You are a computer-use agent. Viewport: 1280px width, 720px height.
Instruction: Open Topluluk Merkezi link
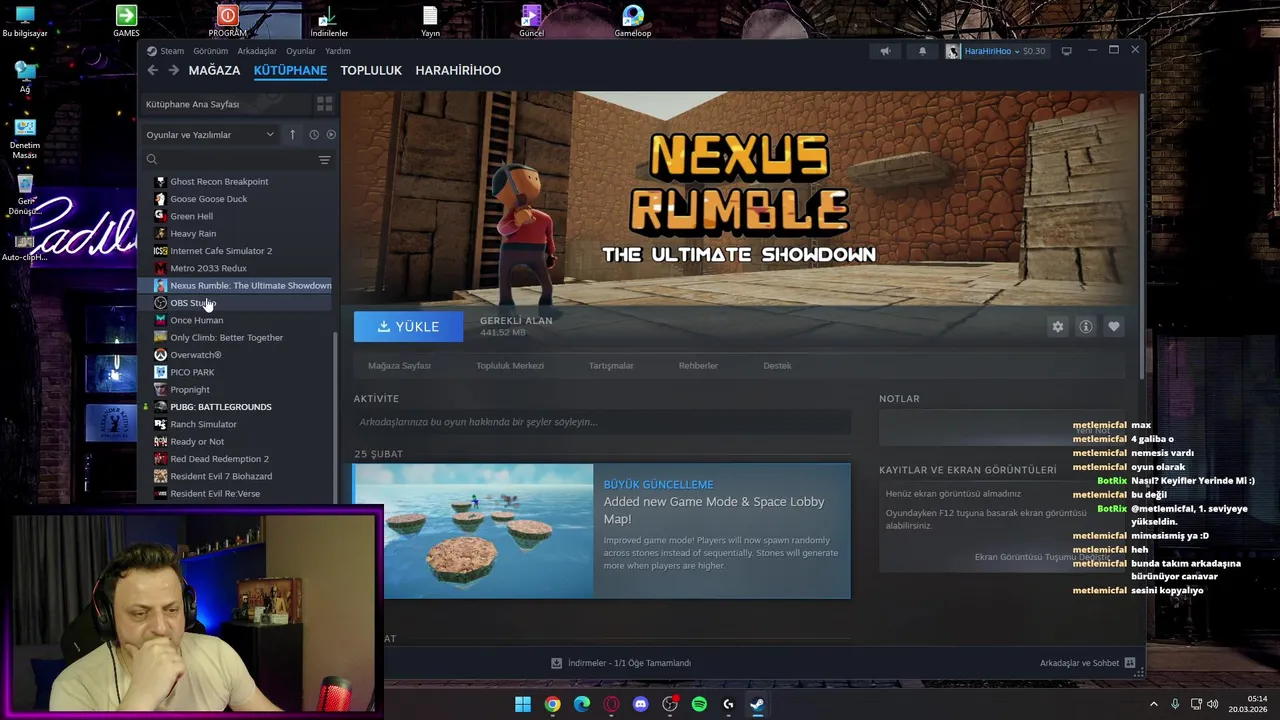point(510,366)
